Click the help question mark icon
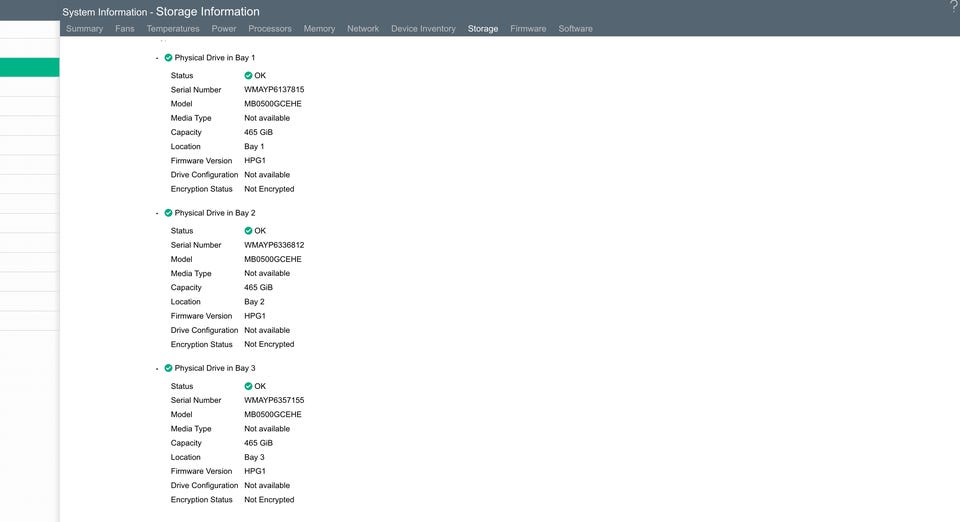 pyautogui.click(x=954, y=6)
